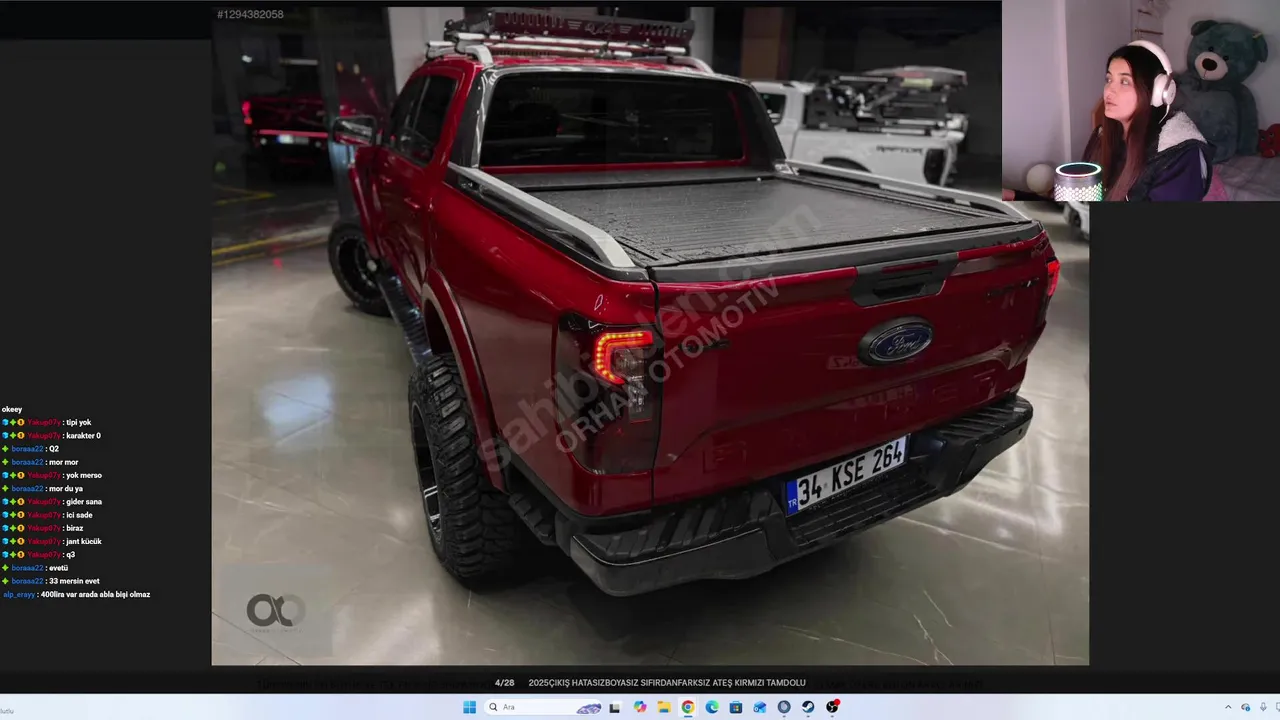The height and width of the screenshot is (720, 1280).
Task: Click chat message 'Q2' from boraaa22
Action: 54,449
